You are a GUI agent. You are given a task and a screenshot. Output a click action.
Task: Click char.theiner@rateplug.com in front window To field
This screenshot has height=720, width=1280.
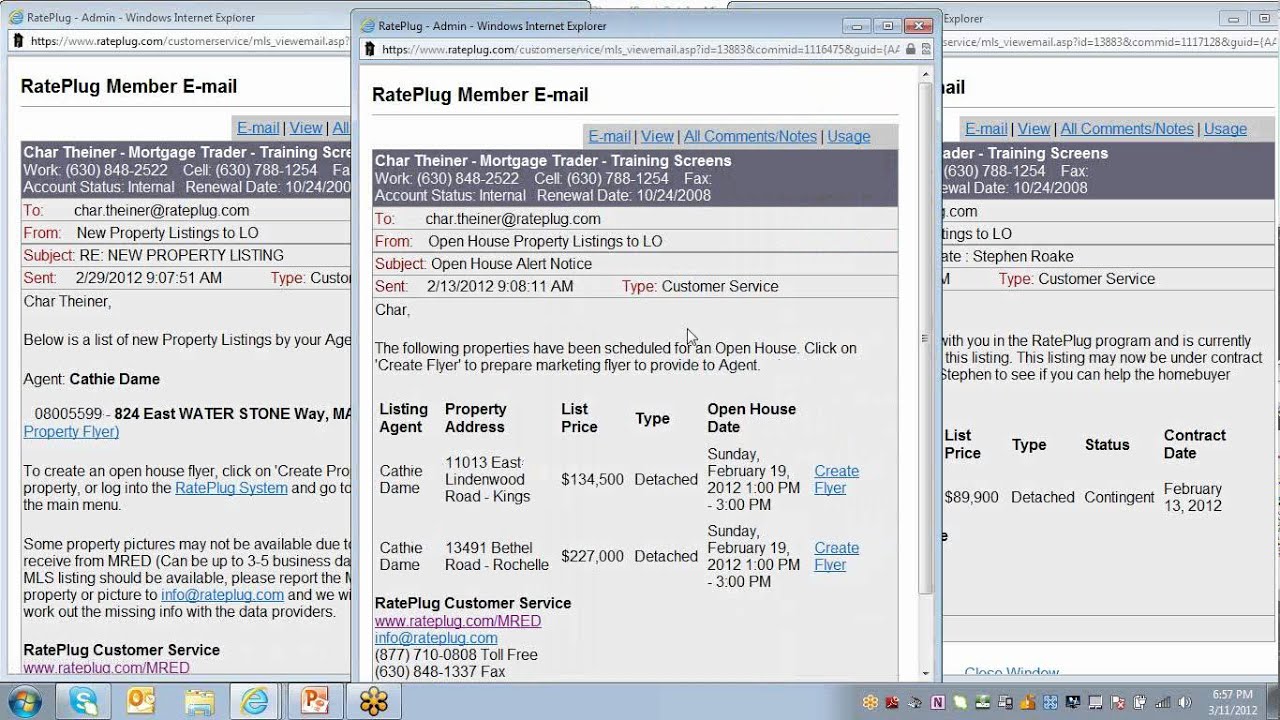513,219
